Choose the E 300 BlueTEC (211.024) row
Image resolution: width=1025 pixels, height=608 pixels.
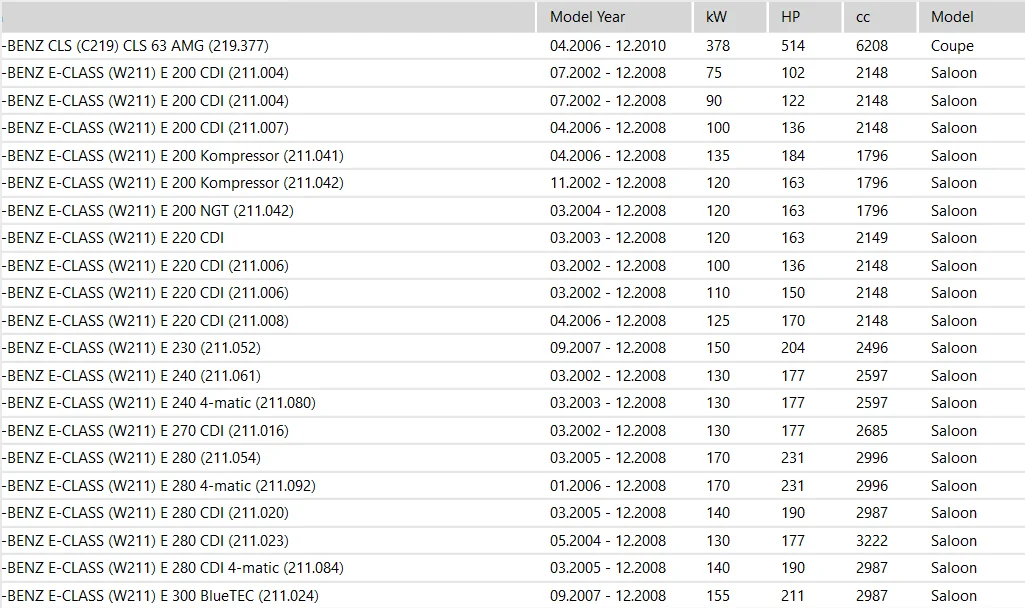coord(512,596)
